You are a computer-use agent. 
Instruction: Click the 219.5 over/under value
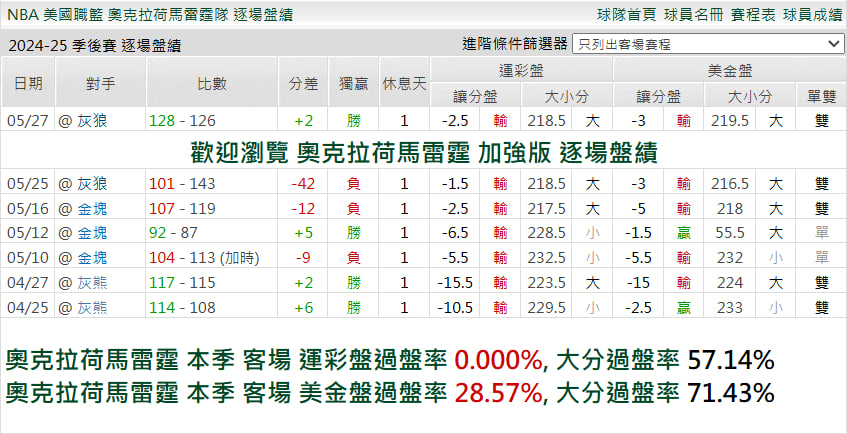point(730,121)
